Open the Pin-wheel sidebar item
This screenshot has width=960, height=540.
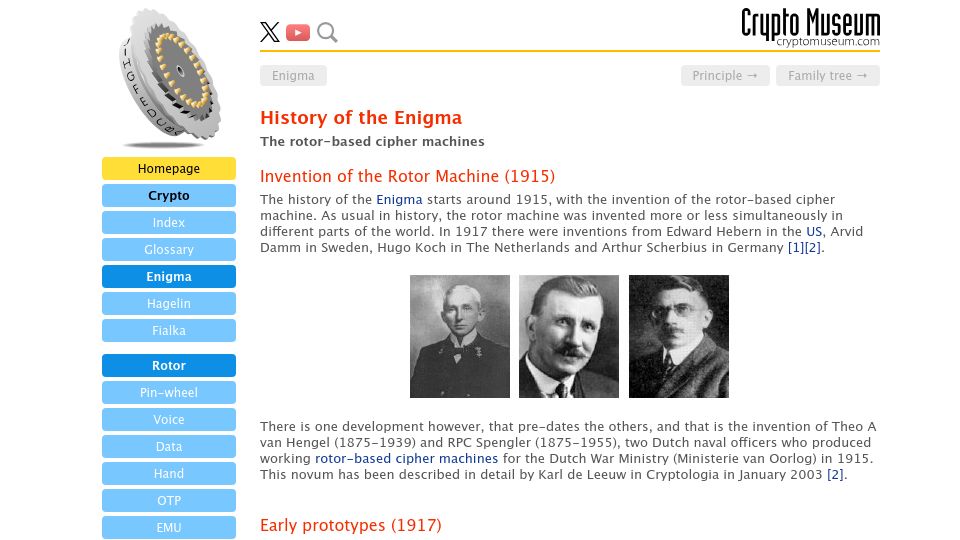click(x=169, y=392)
